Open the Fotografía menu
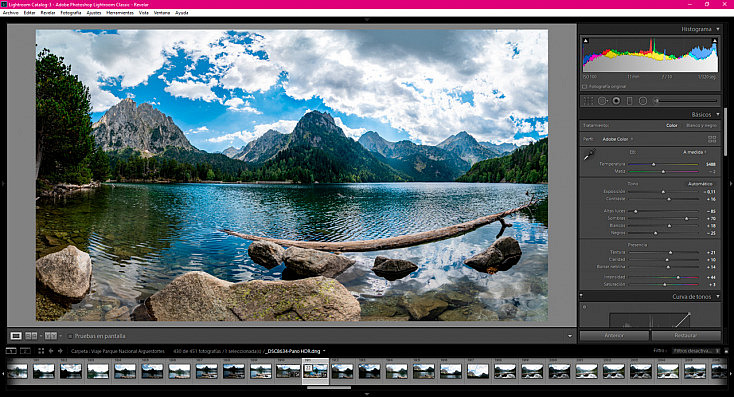Screen dimensions: 734x397 71,13
